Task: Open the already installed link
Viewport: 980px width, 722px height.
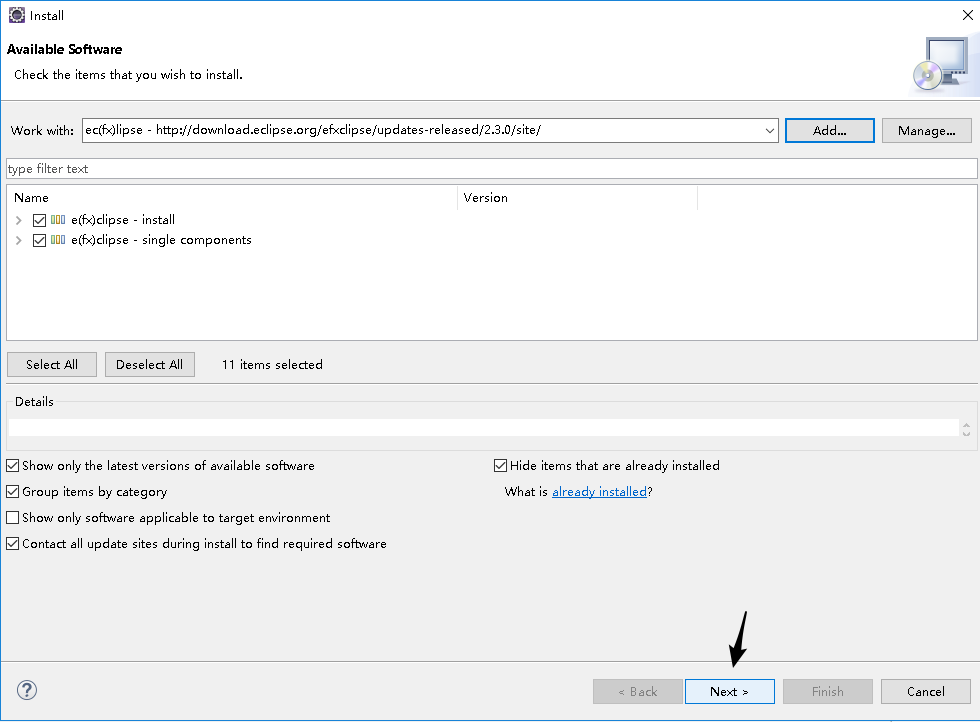Action: 599,492
